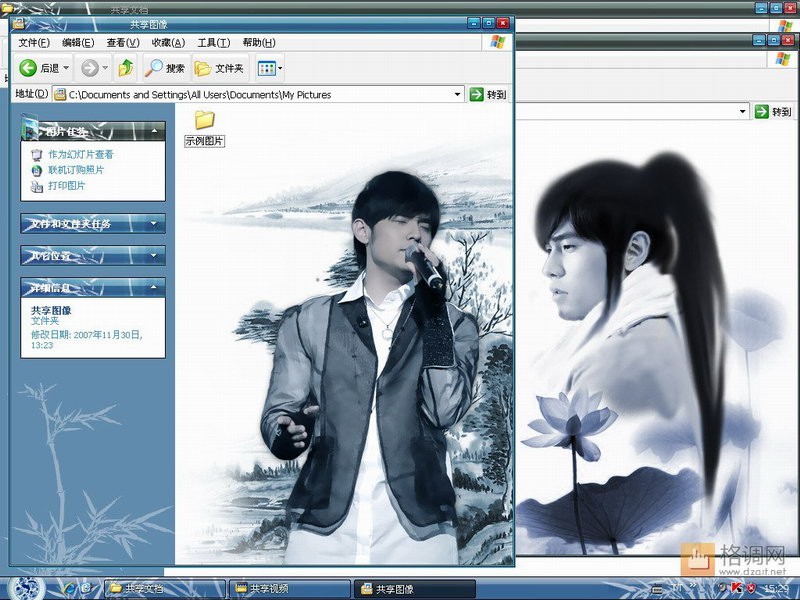Collapse the 图片任务 panel
The image size is (800, 600).
[154, 131]
